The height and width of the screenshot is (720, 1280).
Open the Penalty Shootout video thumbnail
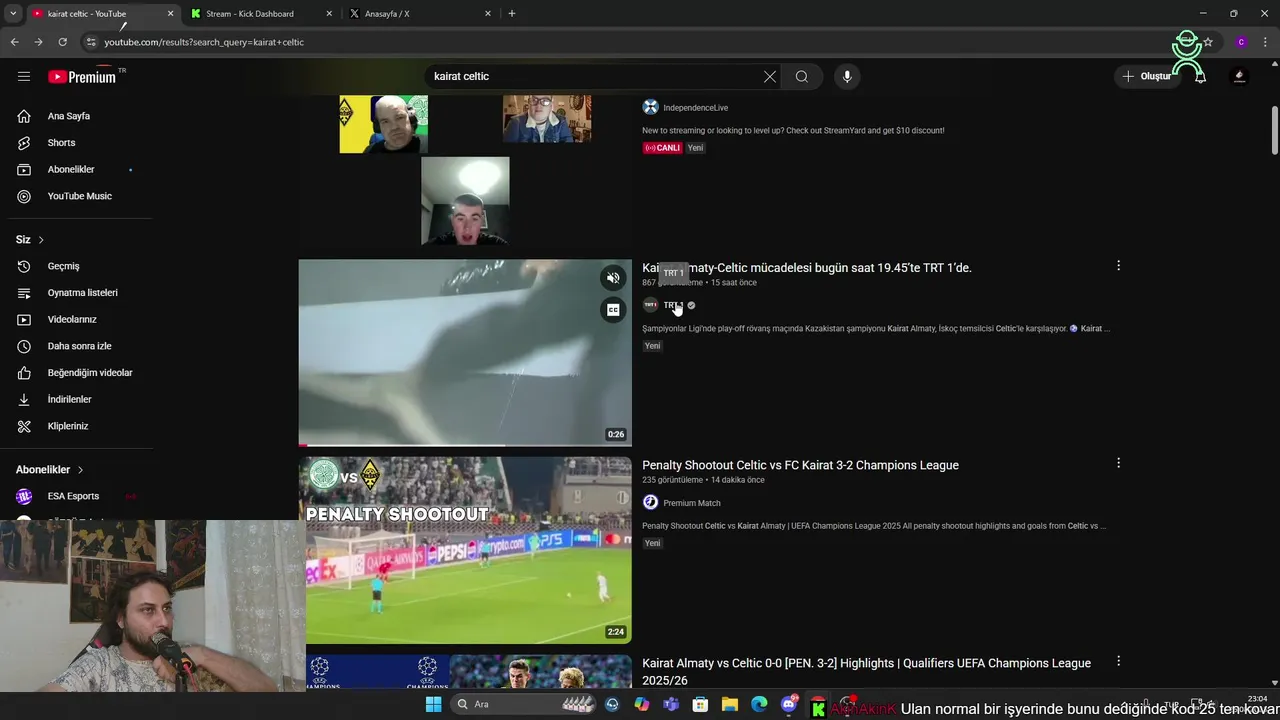point(465,550)
